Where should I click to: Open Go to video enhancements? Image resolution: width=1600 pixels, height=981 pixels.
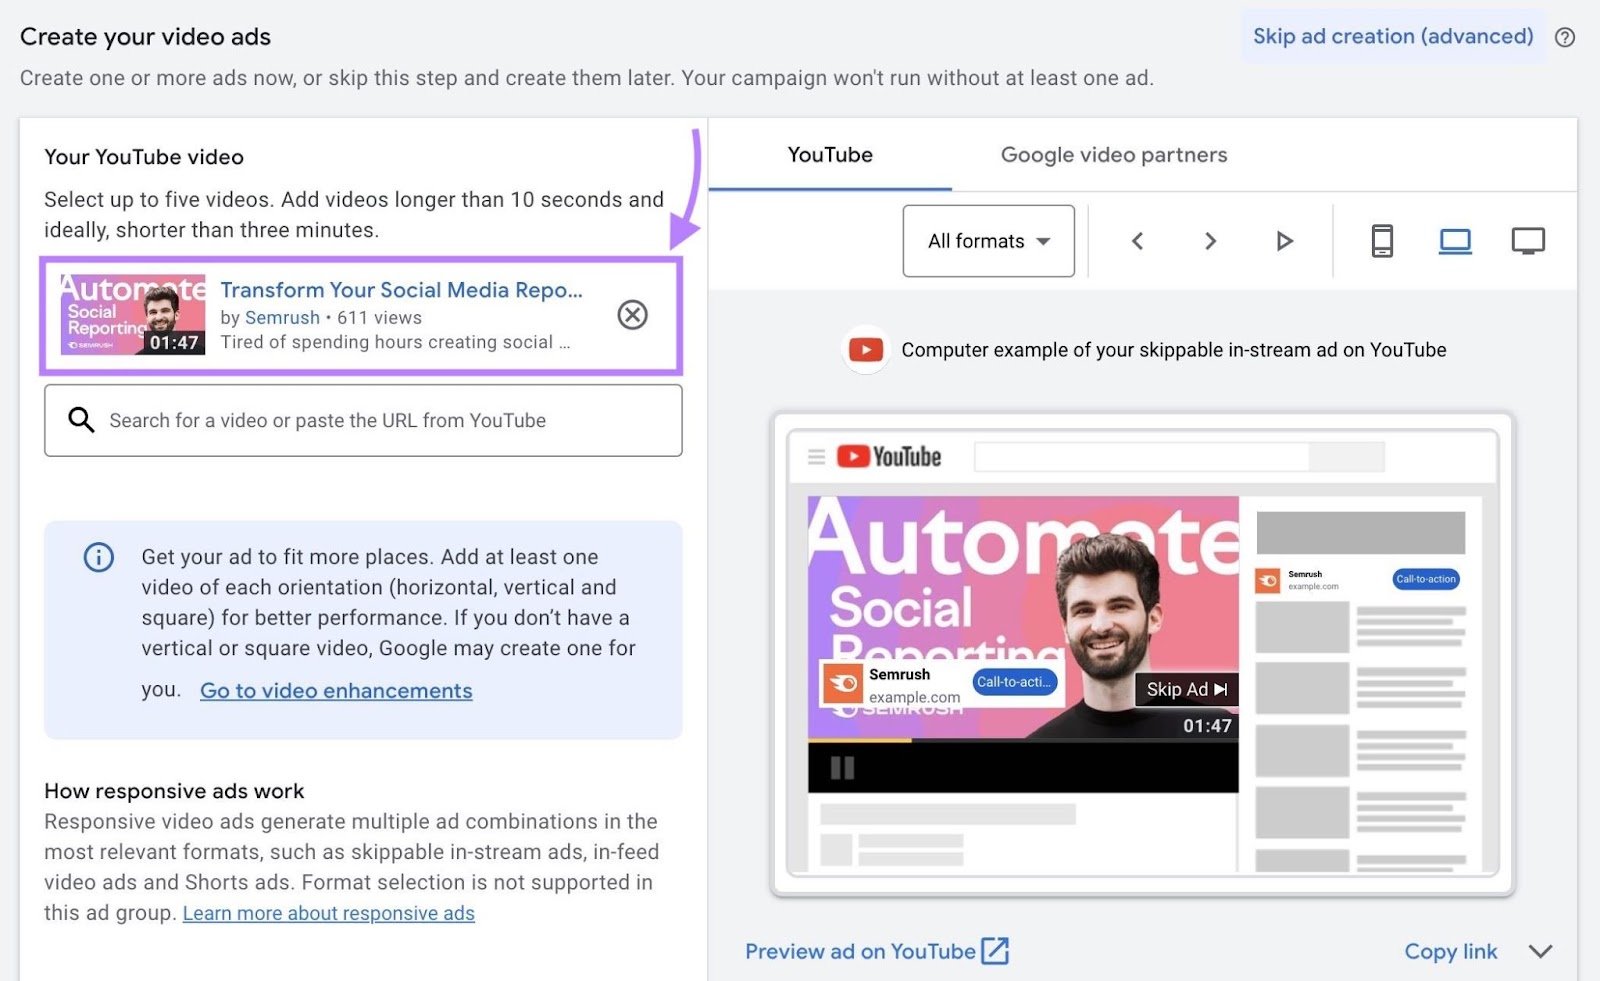click(336, 691)
